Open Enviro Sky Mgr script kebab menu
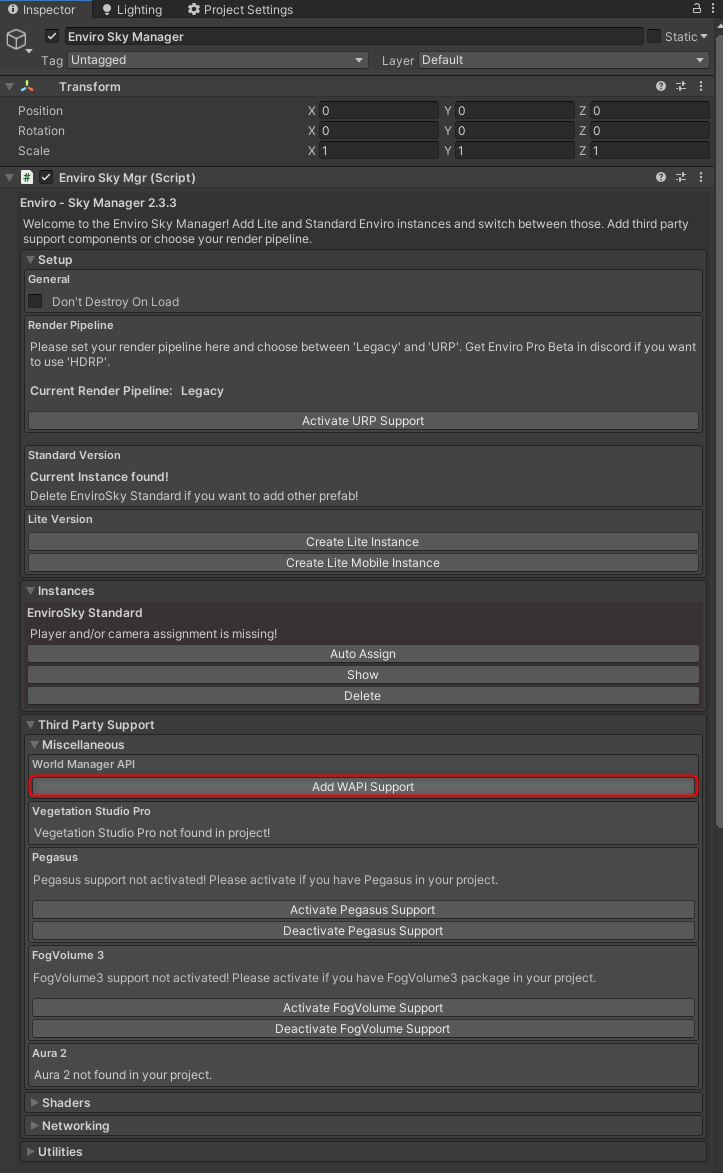This screenshot has width=723, height=1173. click(700, 178)
